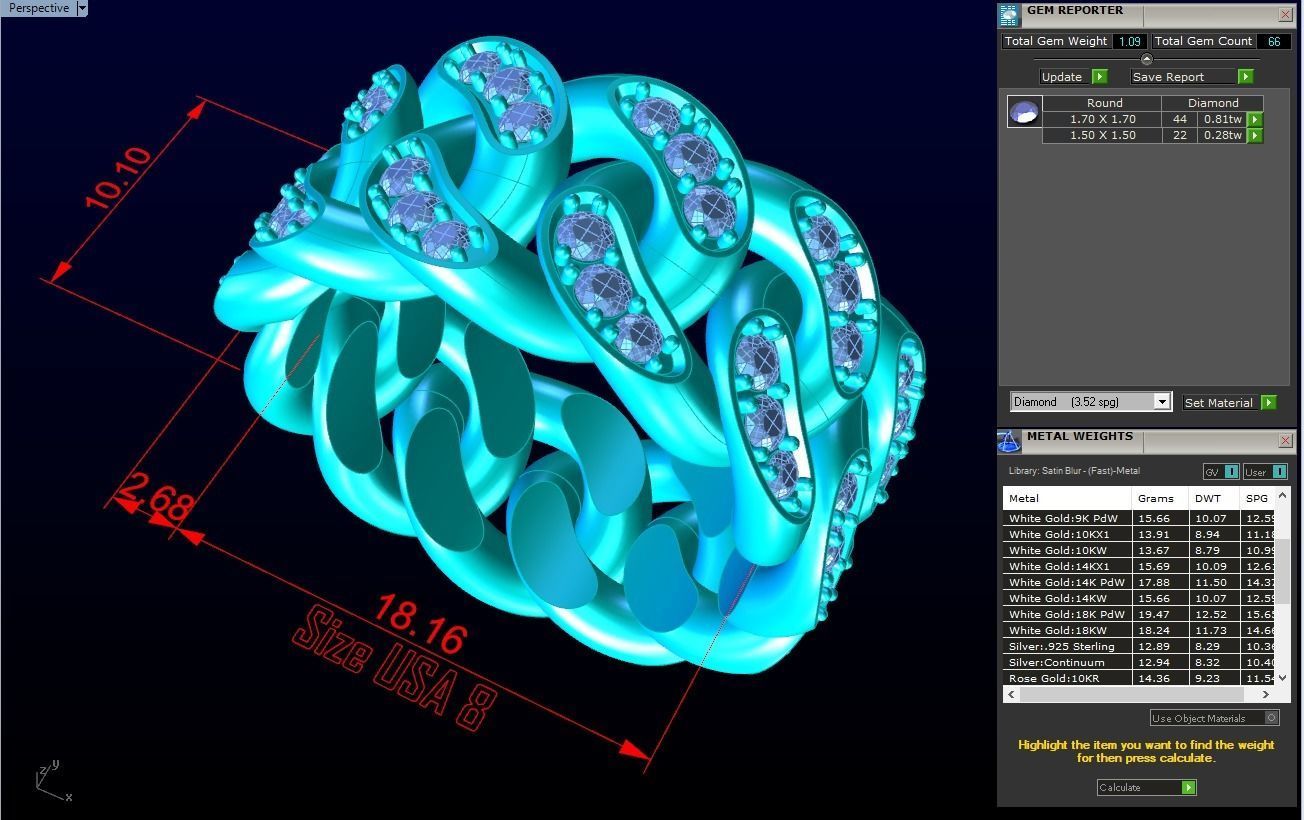1304x820 pixels.
Task: Select the White Gold:10KX1 row
Action: (1139, 534)
